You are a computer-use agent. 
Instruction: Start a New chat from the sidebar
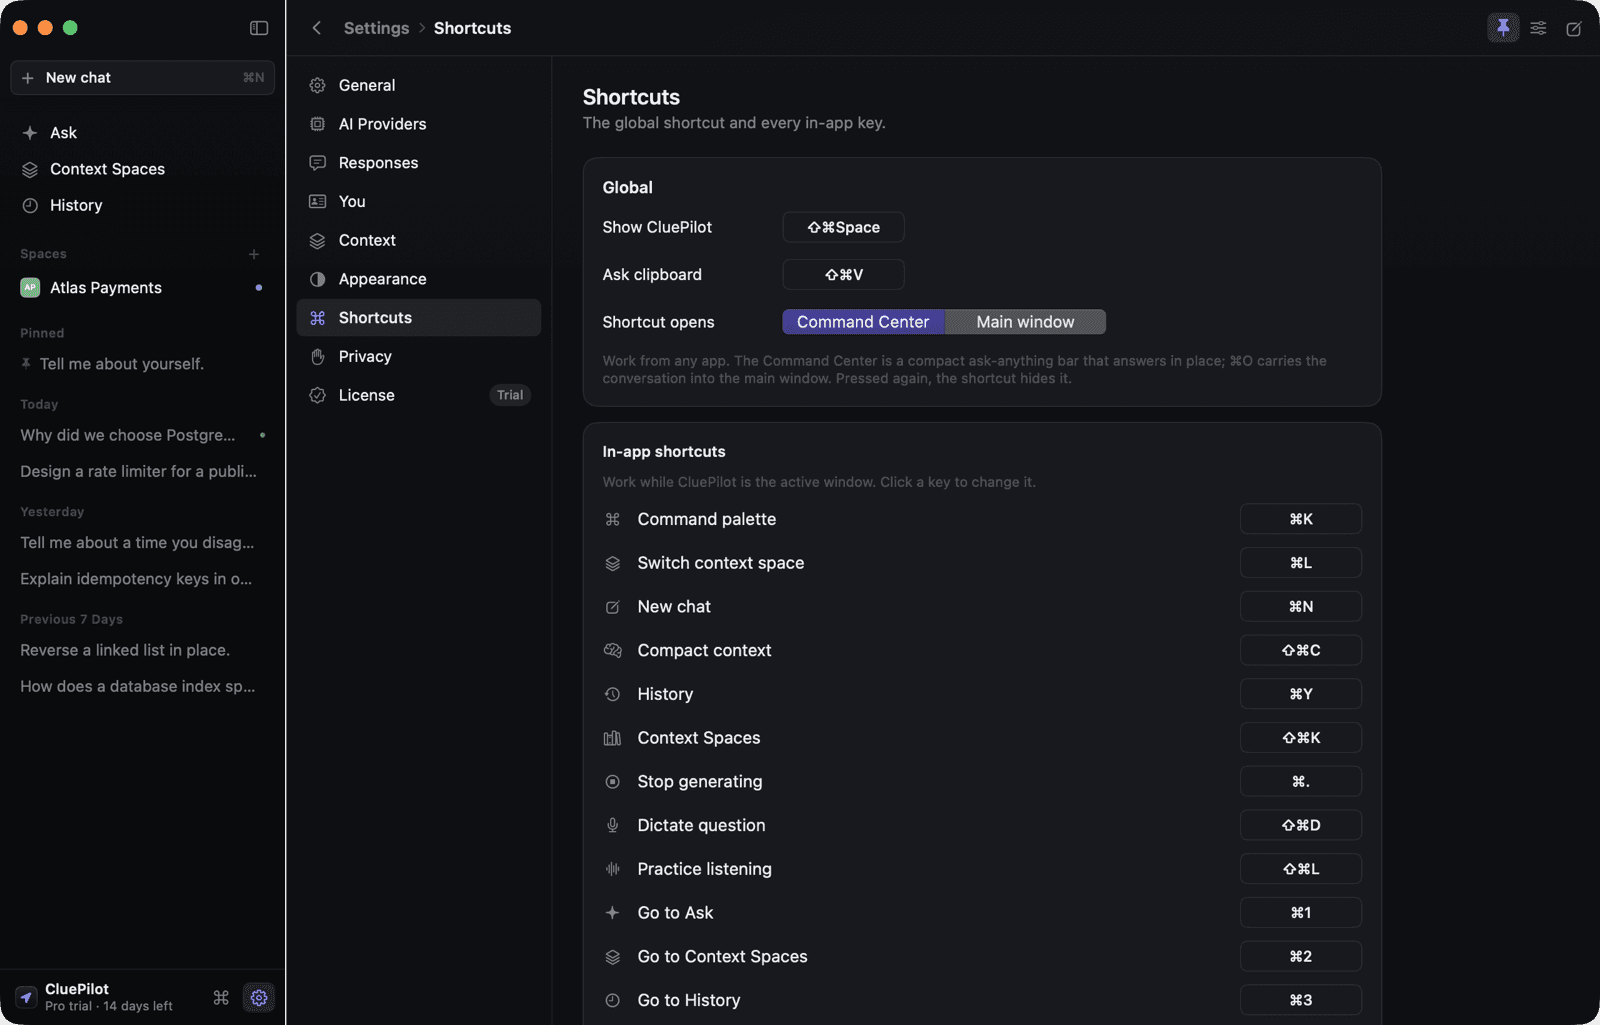tap(142, 78)
